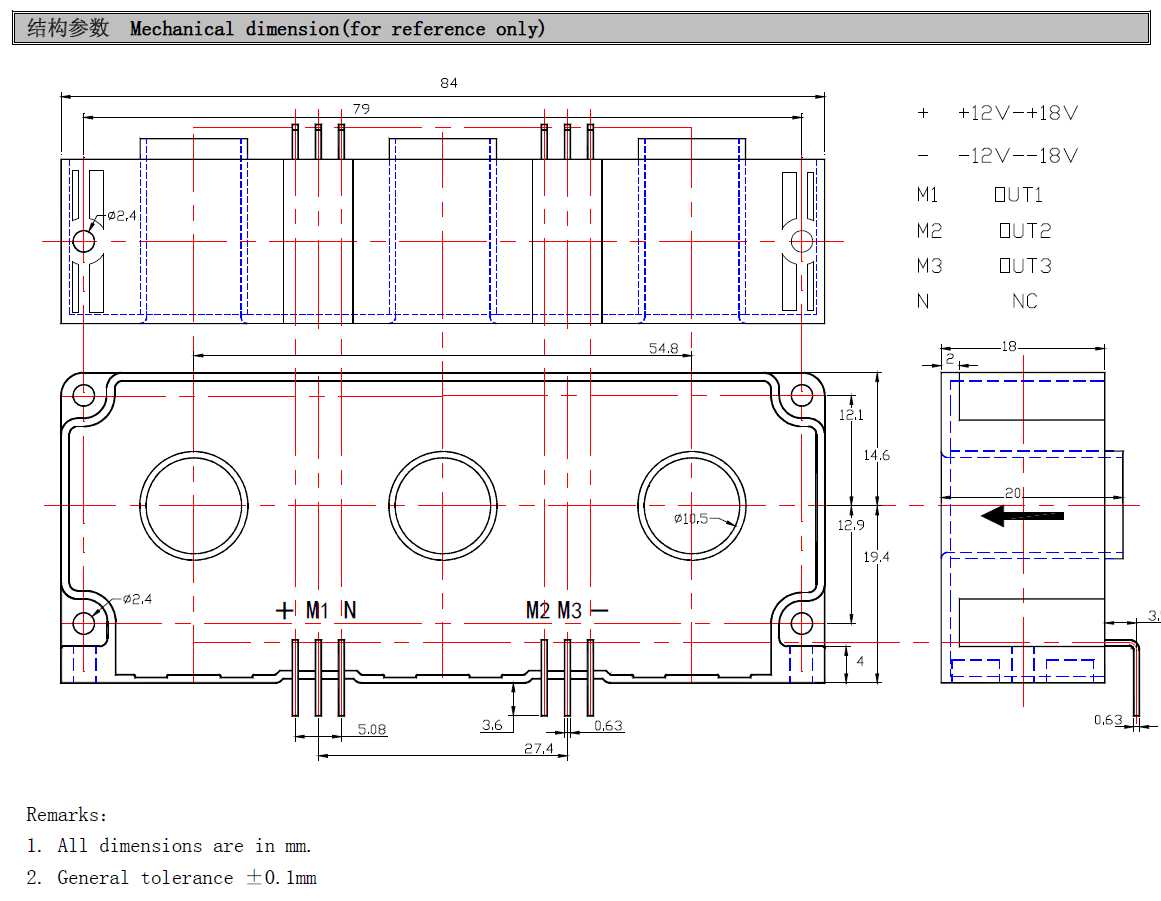Click the 5.08 pin pitch dimension
This screenshot has width=1161, height=901.
click(371, 729)
